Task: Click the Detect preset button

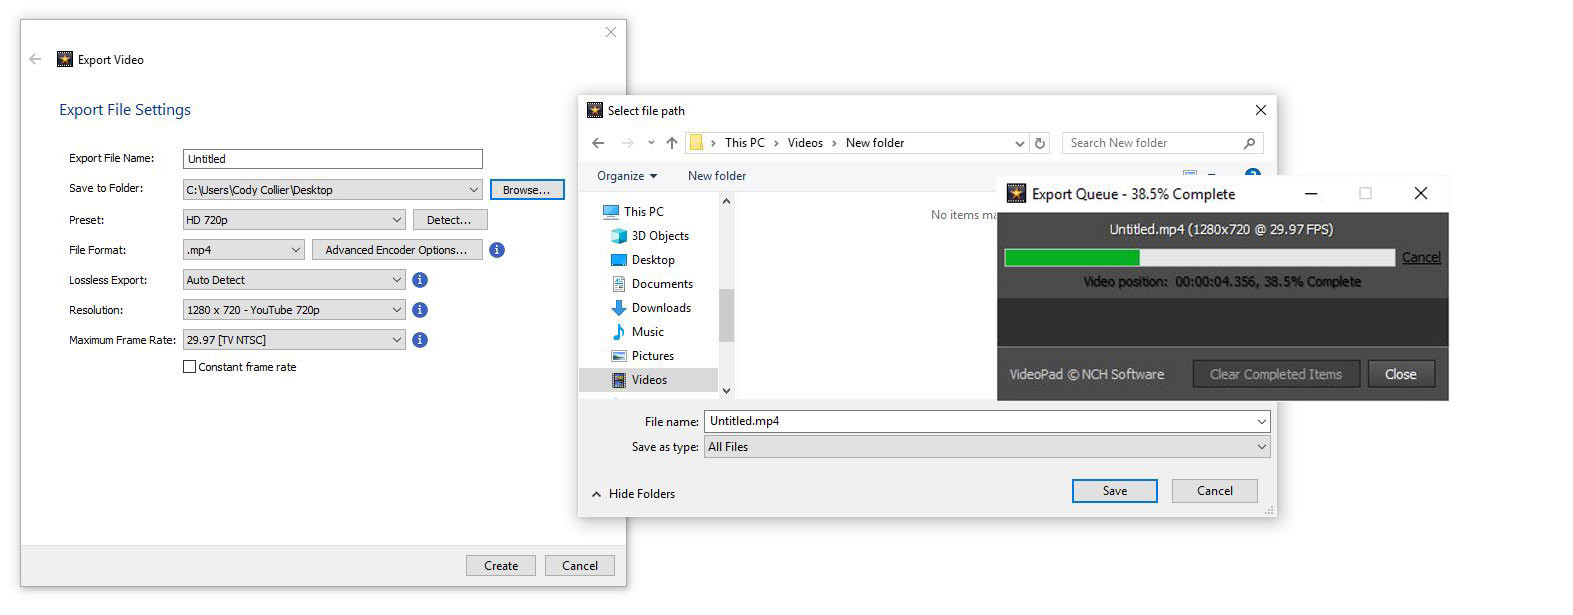Action: pyautogui.click(x=449, y=220)
